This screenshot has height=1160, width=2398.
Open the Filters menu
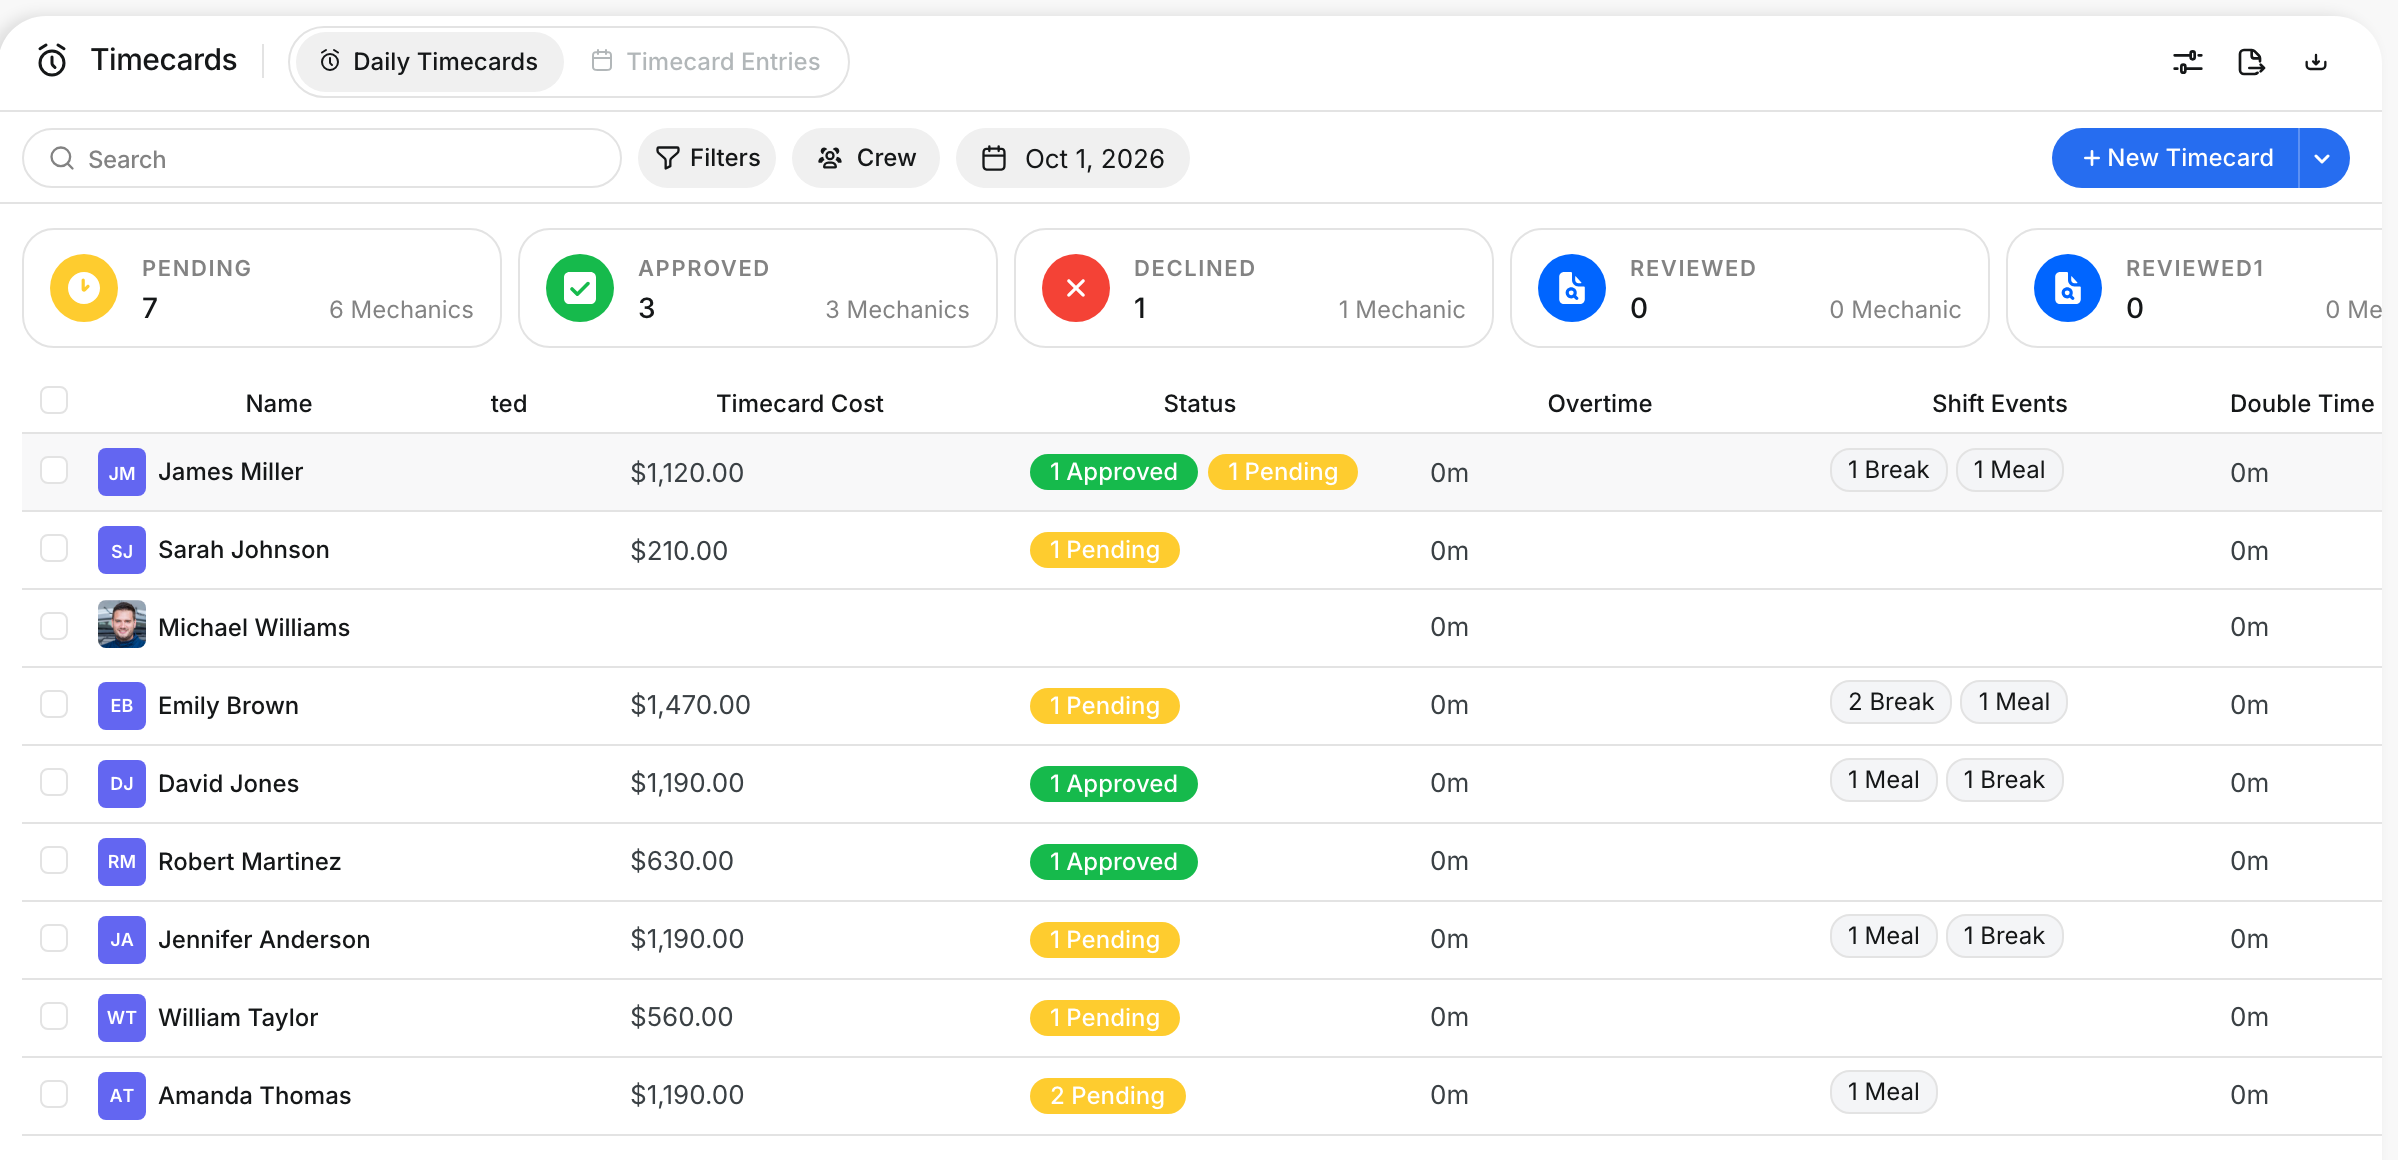point(707,158)
